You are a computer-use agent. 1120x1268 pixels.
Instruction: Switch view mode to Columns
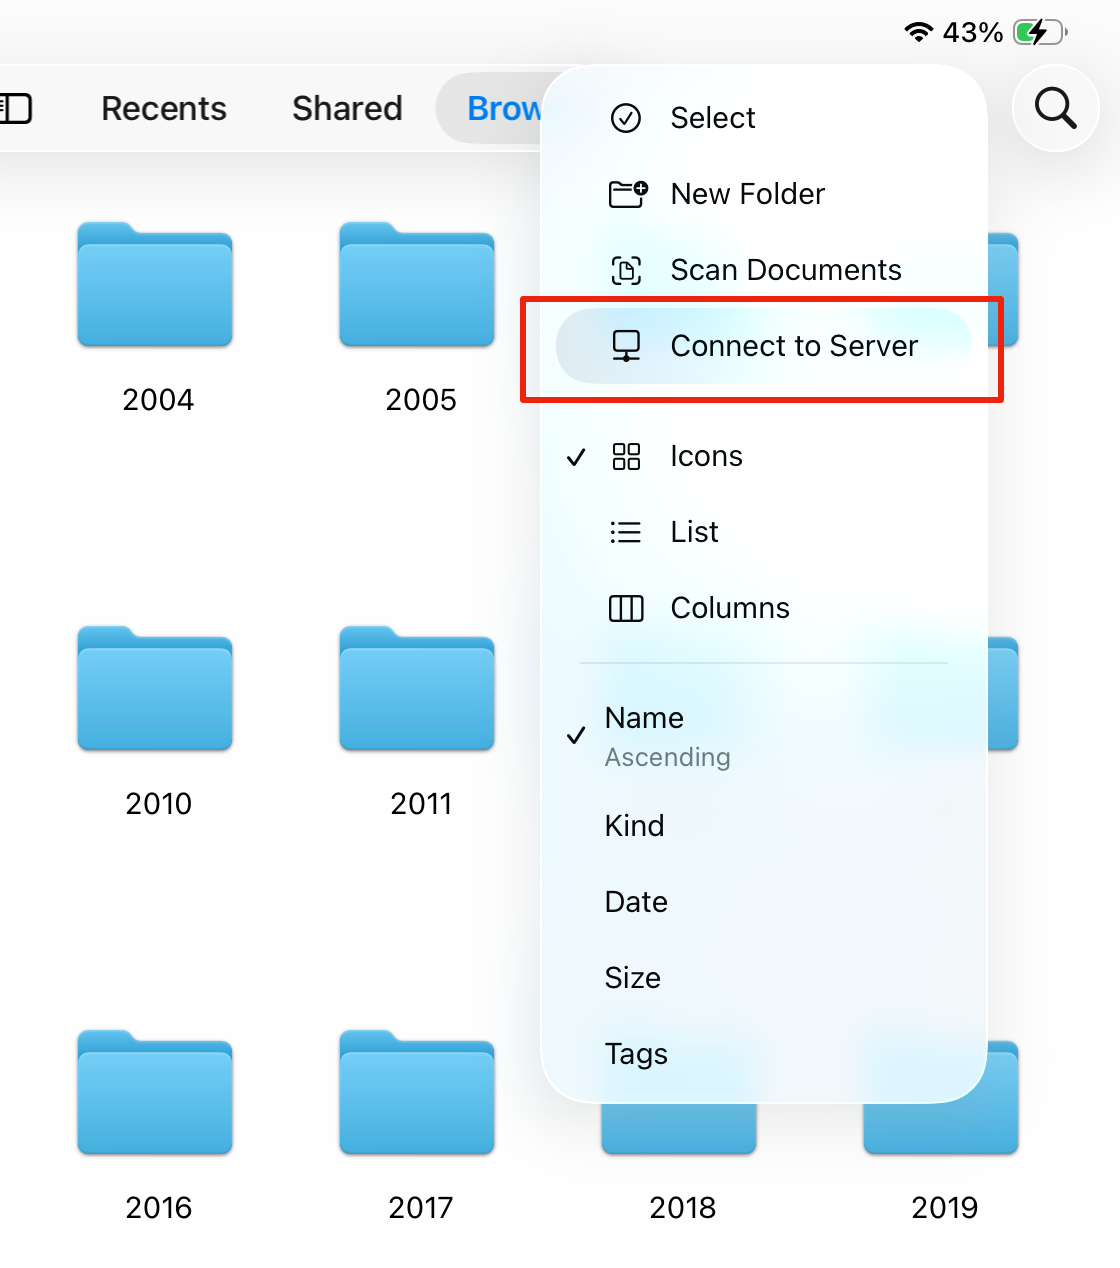[x=729, y=608]
